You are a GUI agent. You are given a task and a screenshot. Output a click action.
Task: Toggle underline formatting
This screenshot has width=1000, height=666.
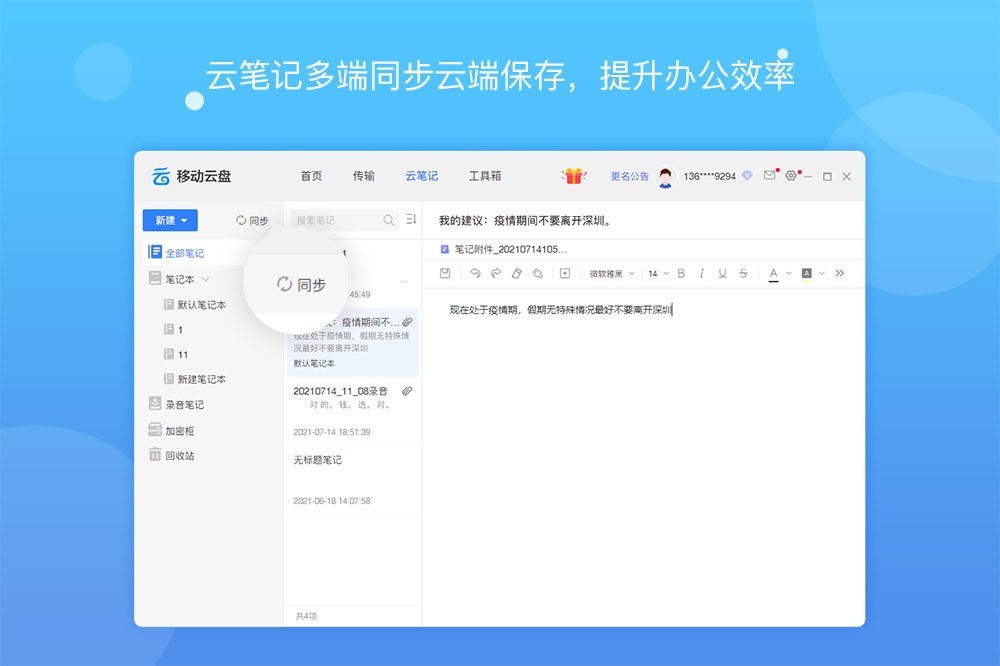(722, 273)
